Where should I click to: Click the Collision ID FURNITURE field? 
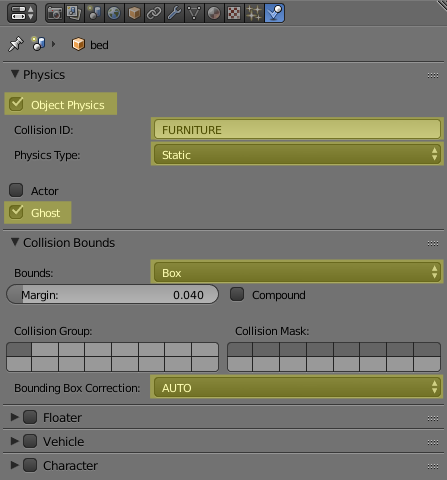297,129
